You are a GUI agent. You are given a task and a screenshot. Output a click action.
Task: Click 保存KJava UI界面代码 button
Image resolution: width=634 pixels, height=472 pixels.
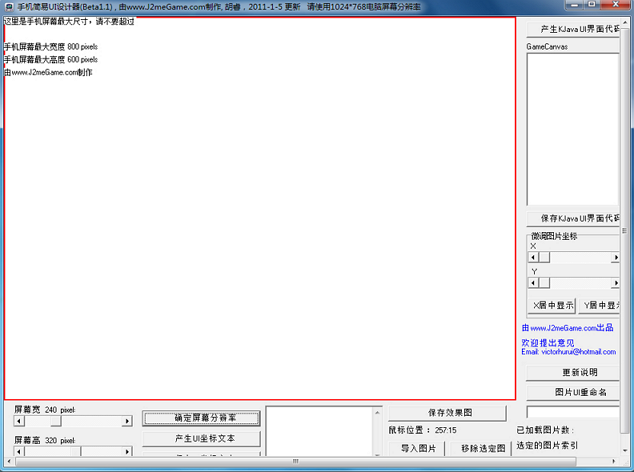point(573,218)
